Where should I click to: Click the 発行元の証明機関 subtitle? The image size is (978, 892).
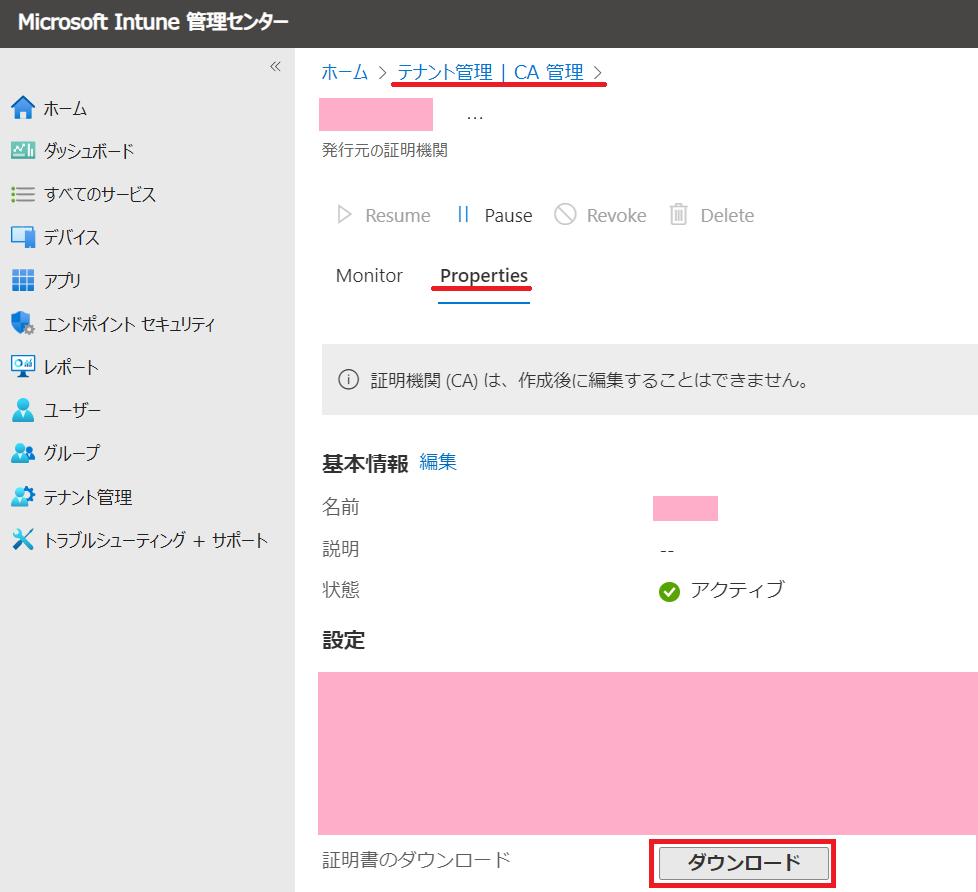coord(384,150)
